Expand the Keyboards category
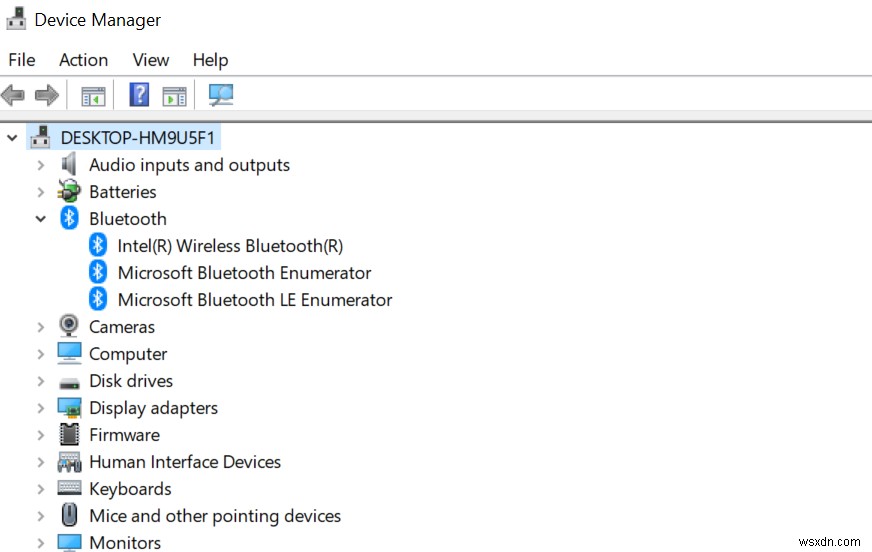Screen dimensions: 872x552 point(41,489)
